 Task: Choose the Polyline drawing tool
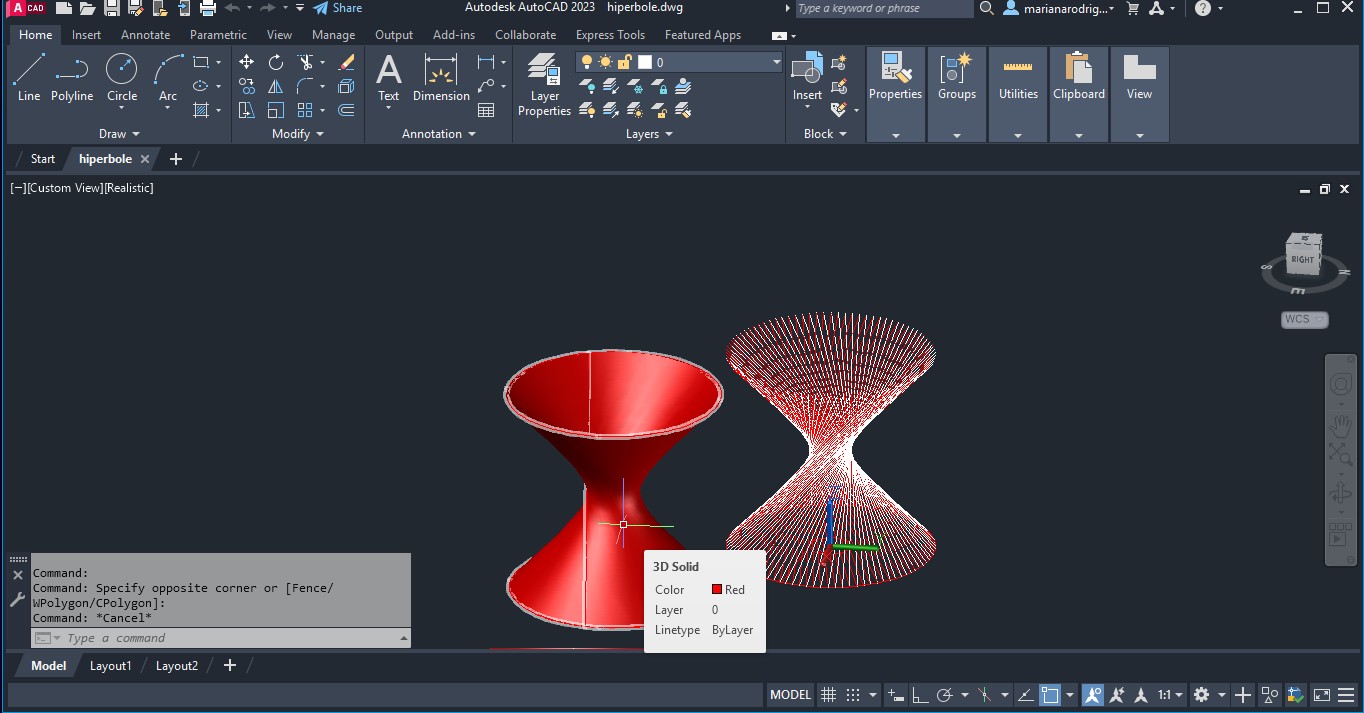coord(72,78)
